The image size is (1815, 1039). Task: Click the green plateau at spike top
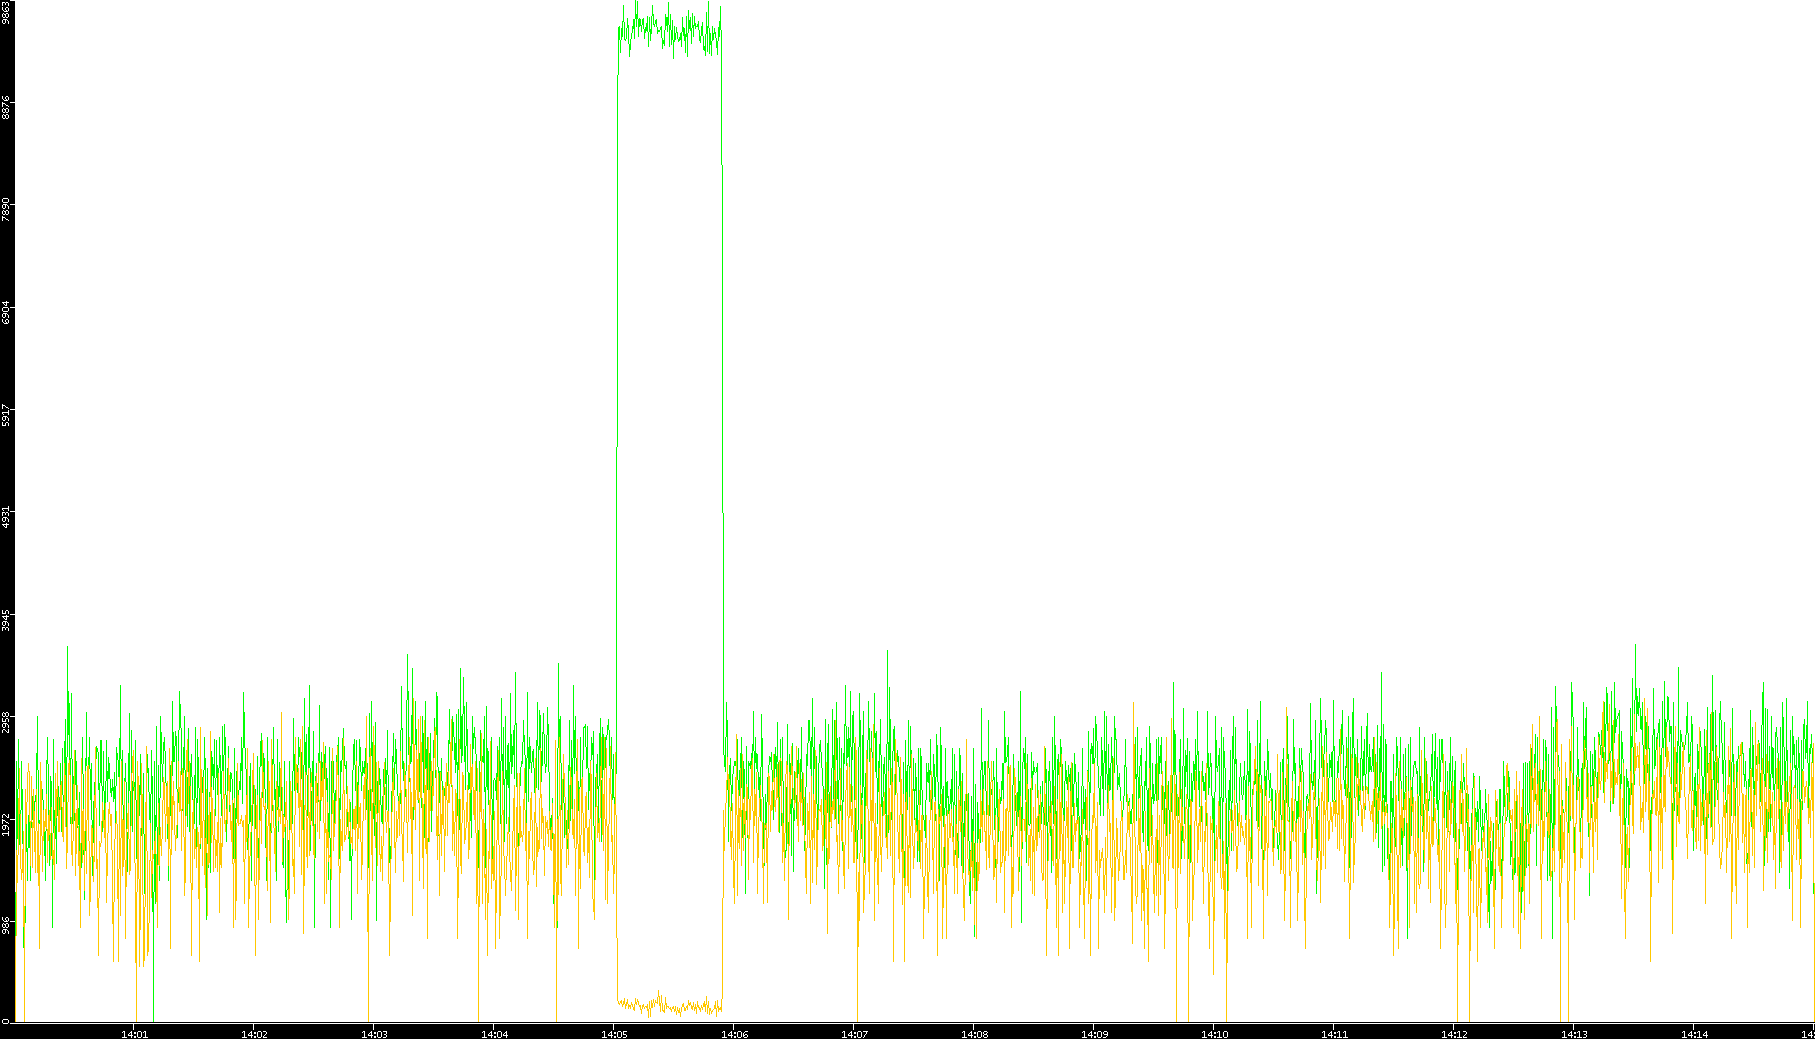tap(669, 30)
